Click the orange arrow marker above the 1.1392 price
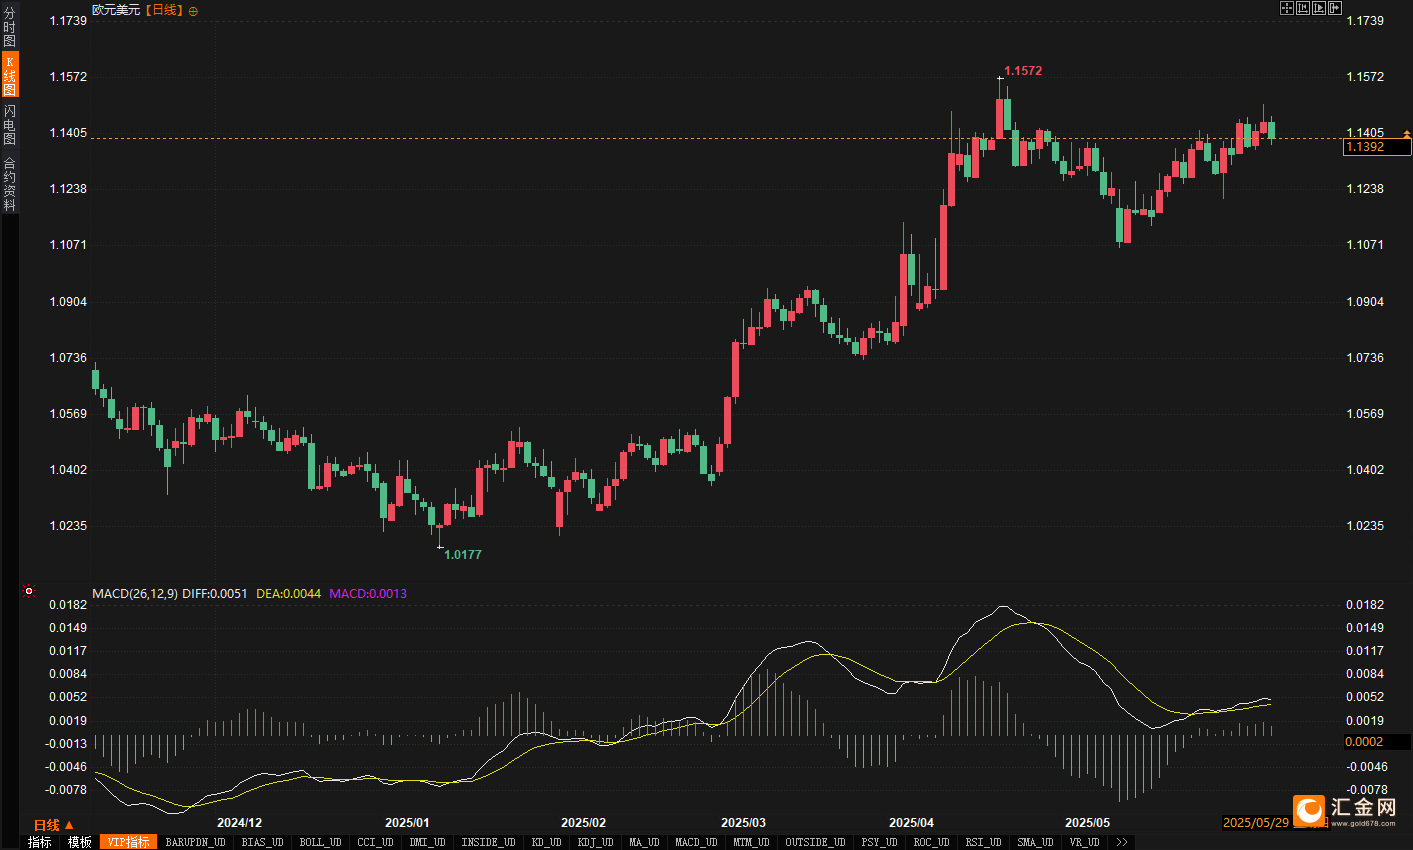Screen dimensions: 1413x850 coord(1407,133)
